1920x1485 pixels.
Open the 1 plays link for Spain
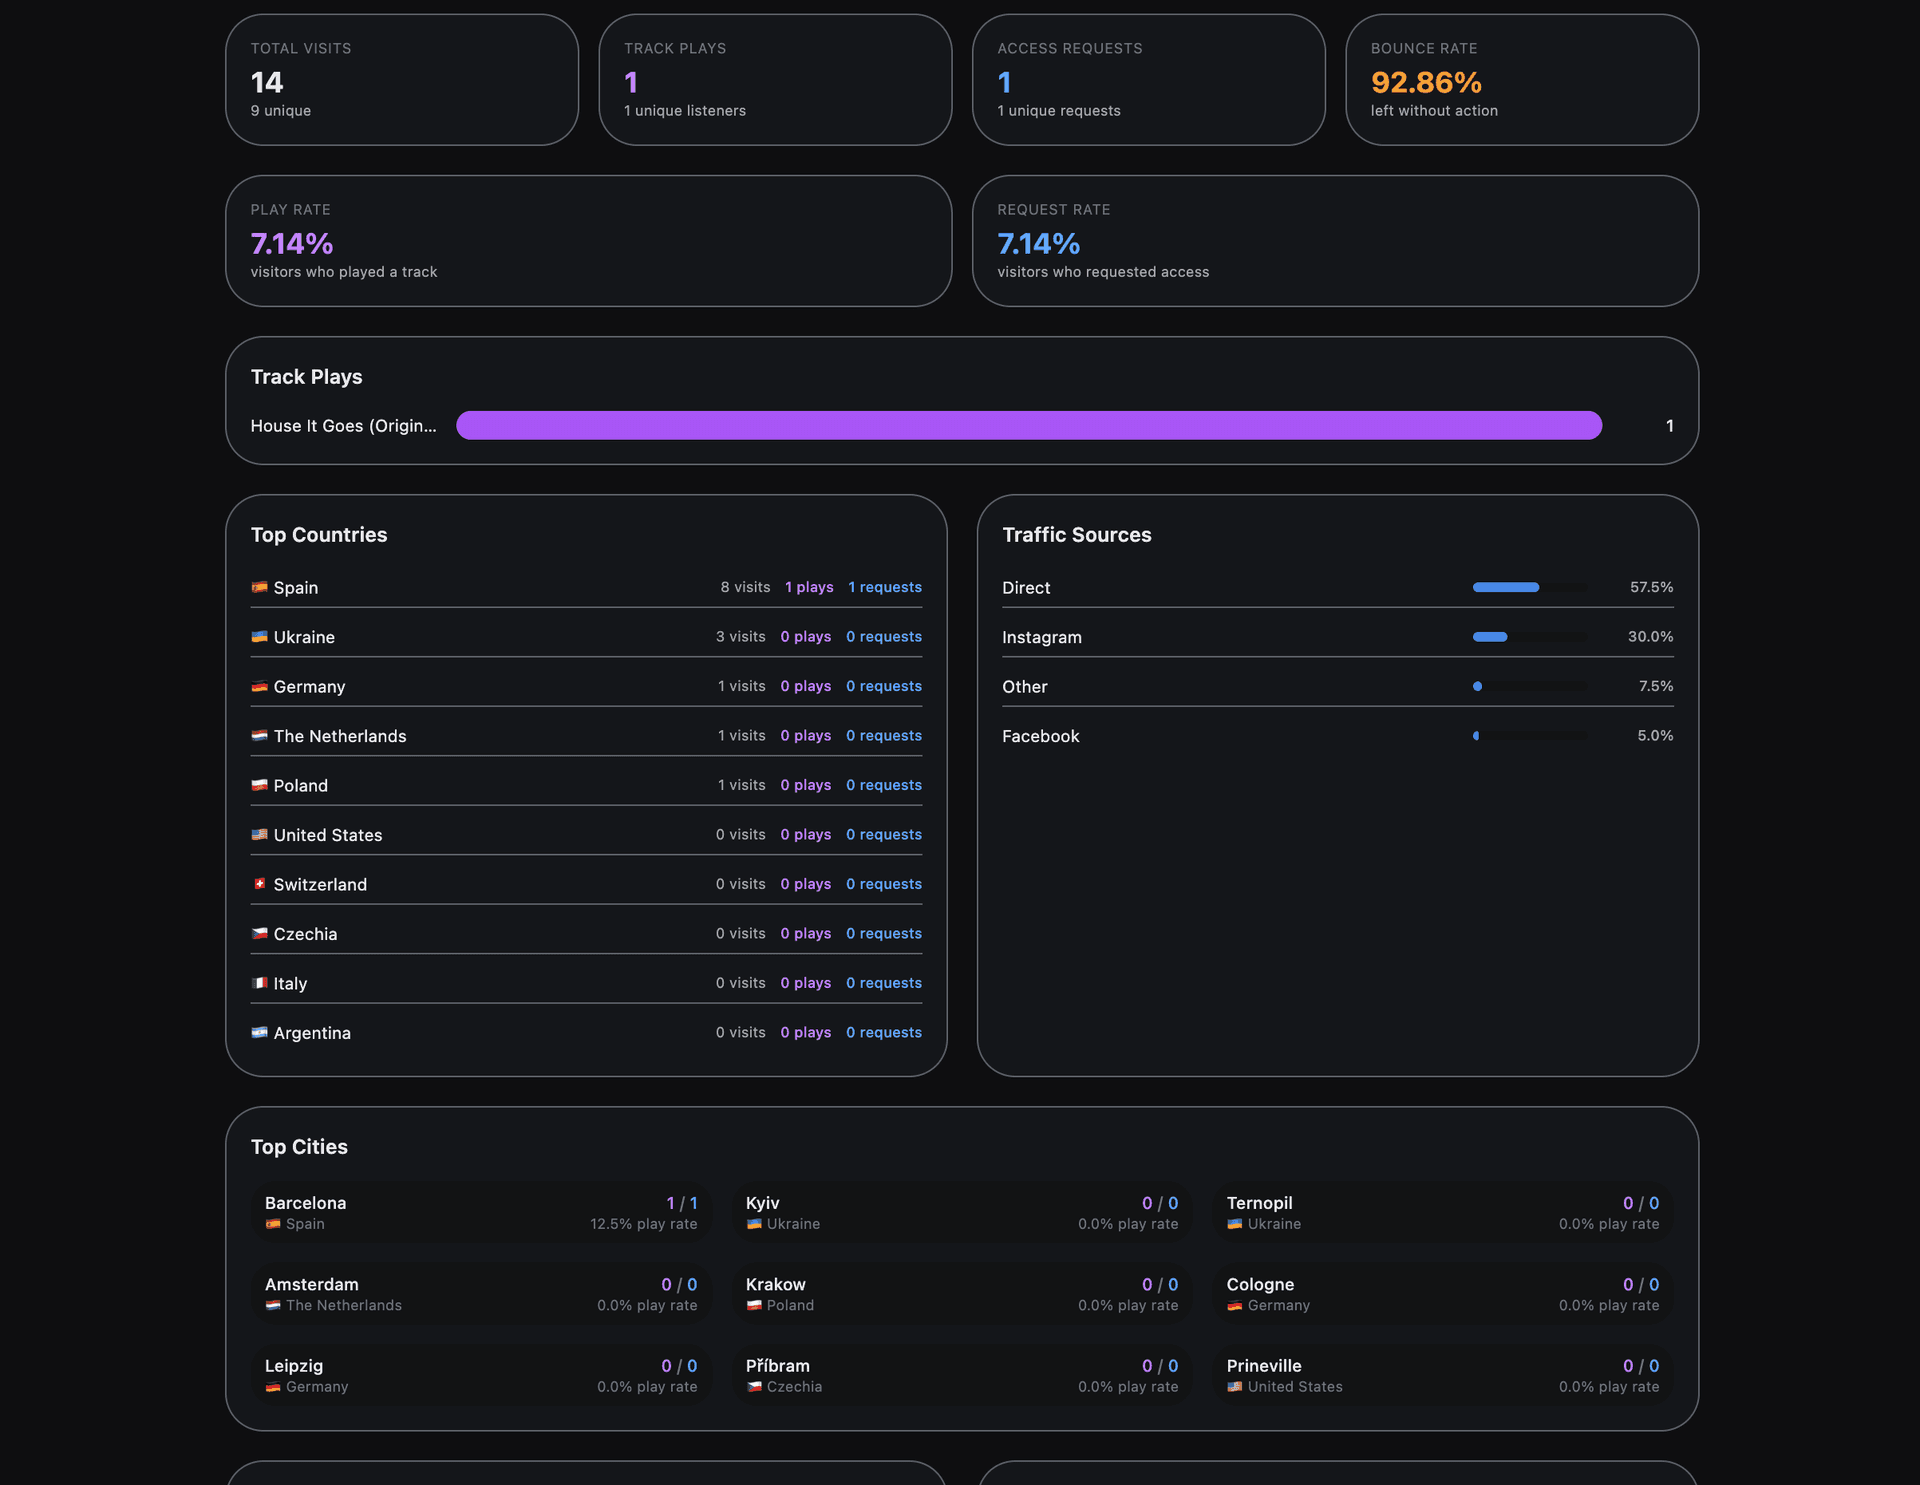click(809, 587)
